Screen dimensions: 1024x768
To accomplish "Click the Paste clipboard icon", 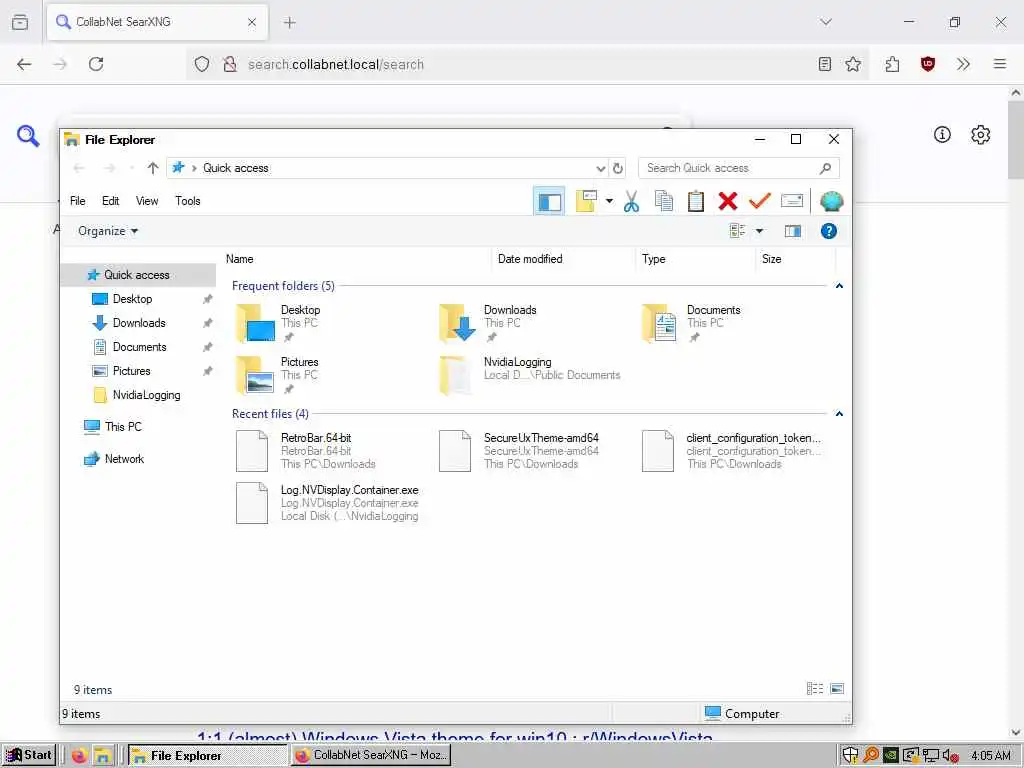I will pyautogui.click(x=696, y=201).
